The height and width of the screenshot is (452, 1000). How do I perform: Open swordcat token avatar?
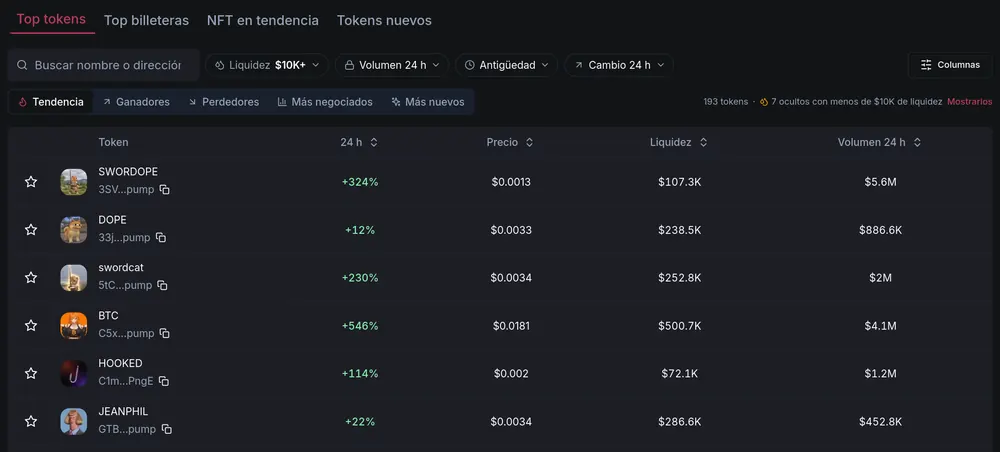tap(74, 277)
